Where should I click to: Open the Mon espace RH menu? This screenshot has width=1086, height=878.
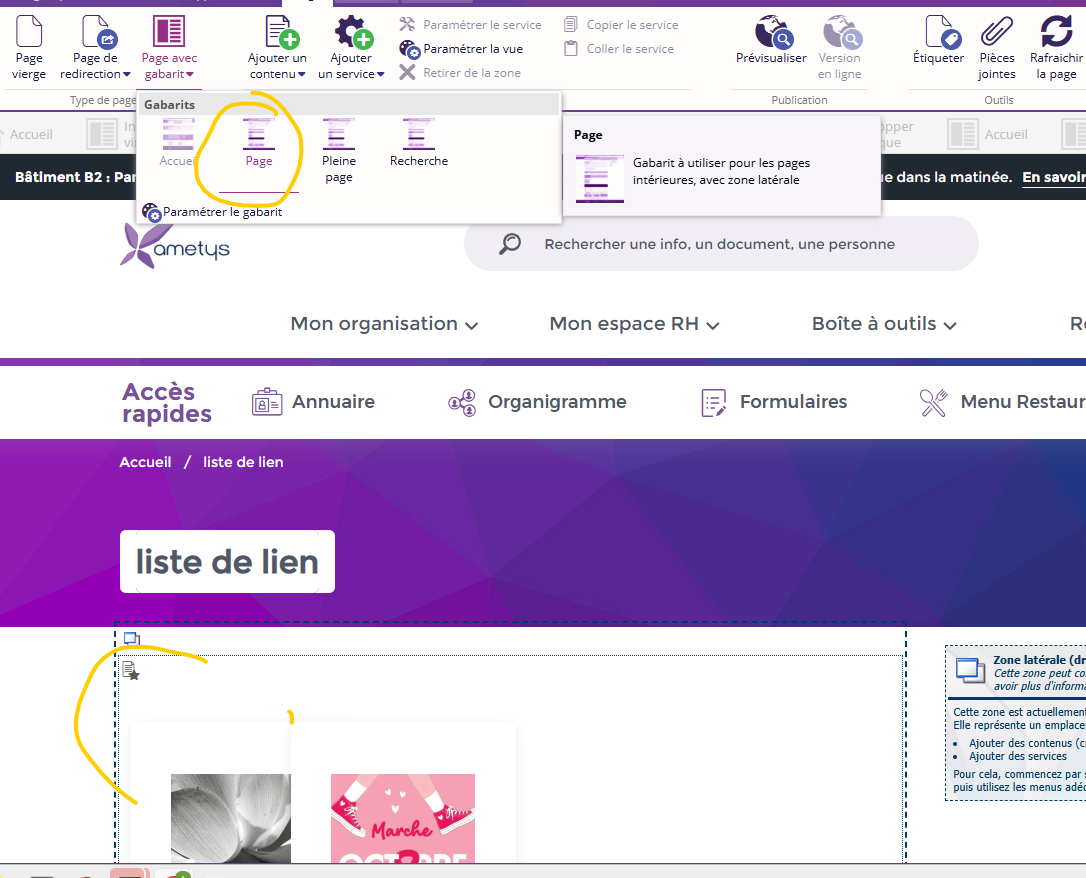634,324
